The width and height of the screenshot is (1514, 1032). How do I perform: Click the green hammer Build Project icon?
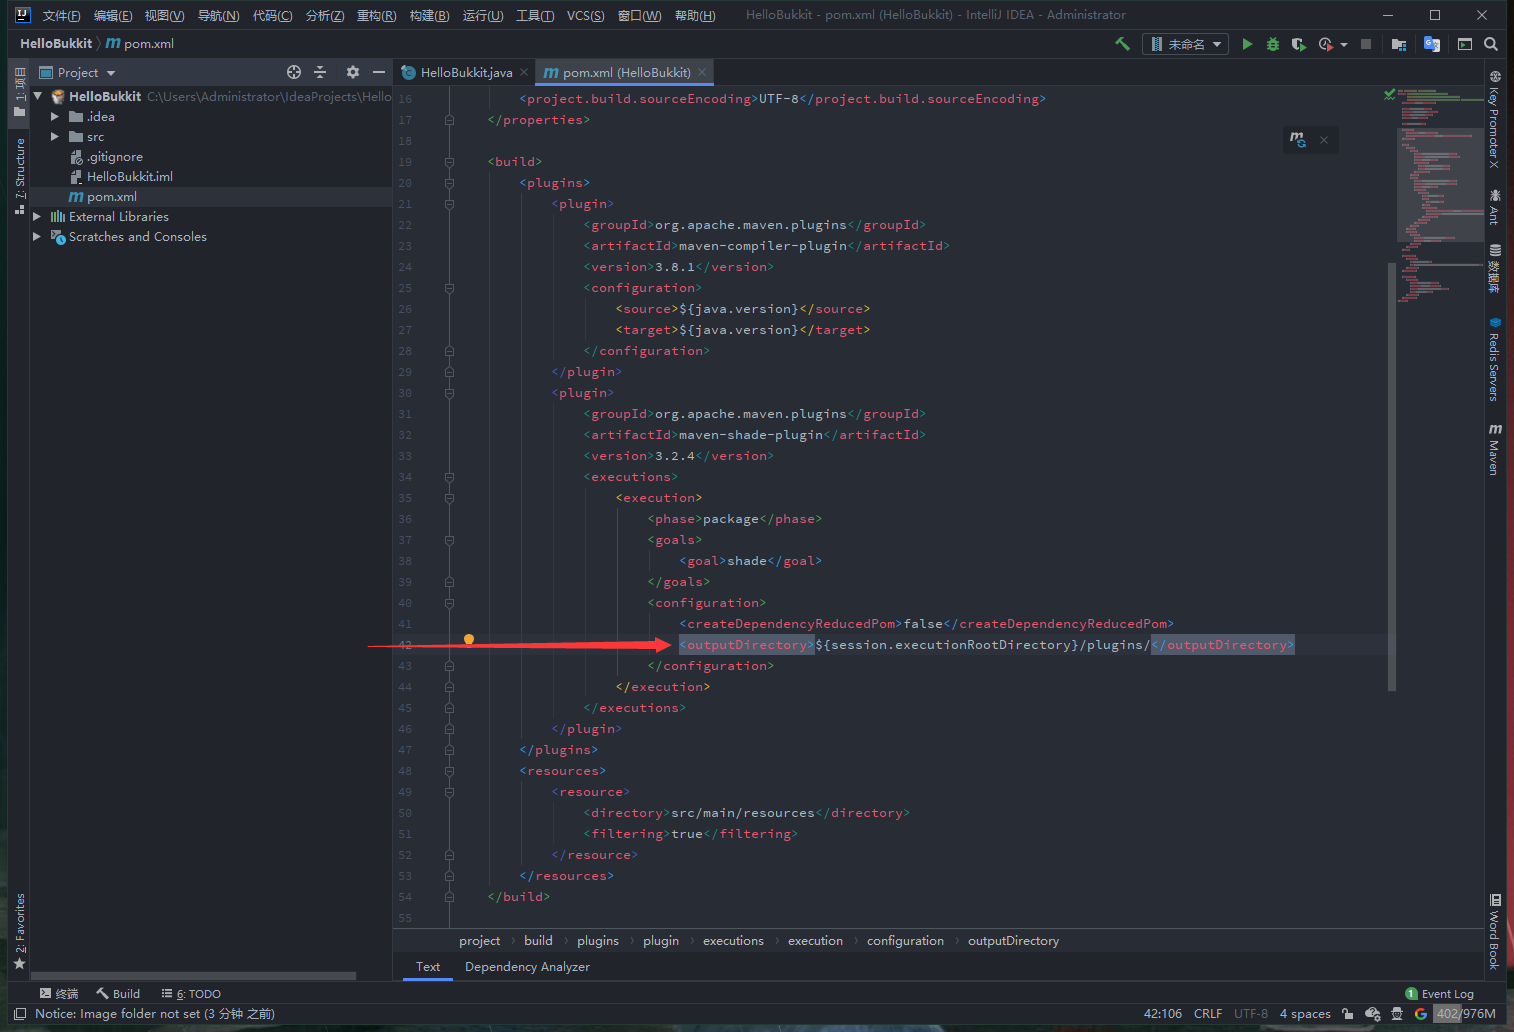tap(1122, 44)
